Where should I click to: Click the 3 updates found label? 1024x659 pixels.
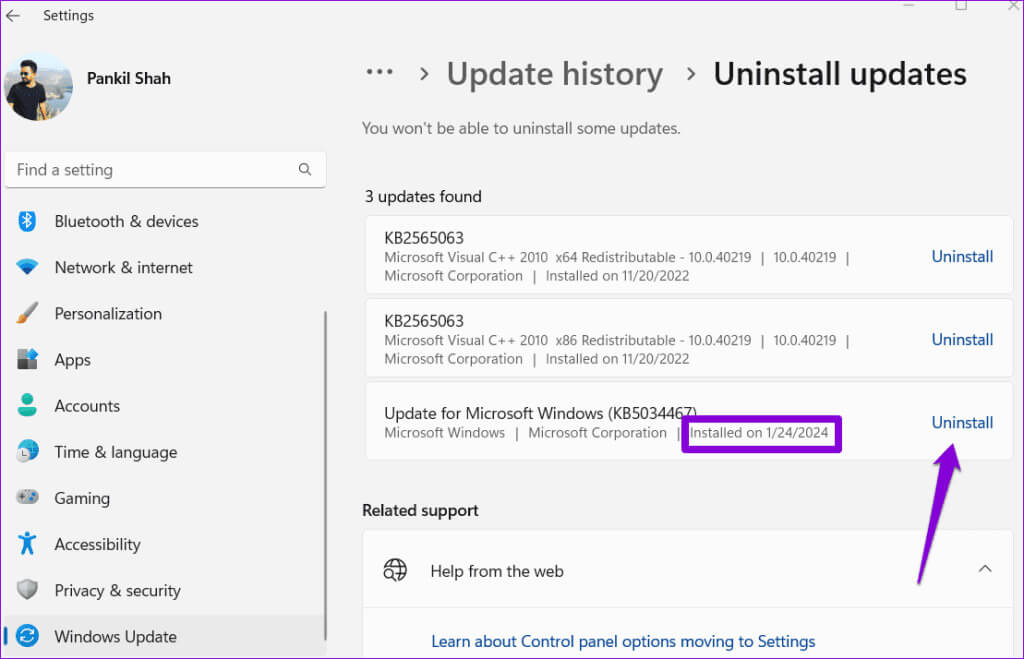[x=423, y=197]
